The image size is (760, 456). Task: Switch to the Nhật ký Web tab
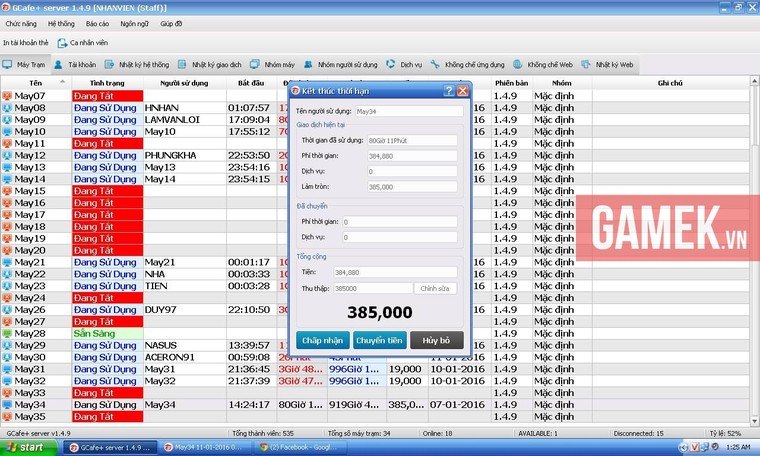[608, 64]
